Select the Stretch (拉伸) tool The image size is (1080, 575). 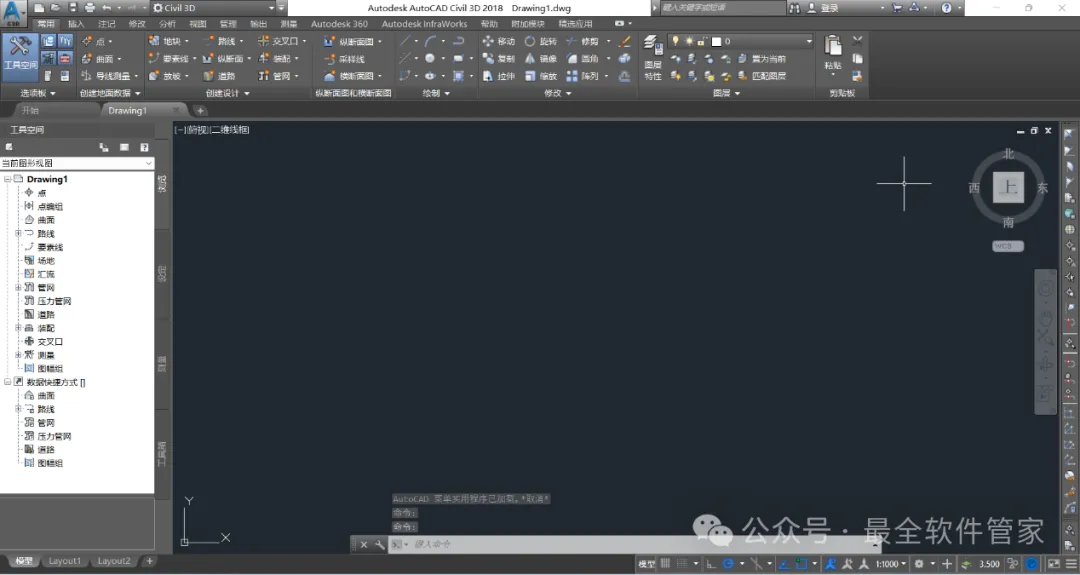(x=499, y=76)
